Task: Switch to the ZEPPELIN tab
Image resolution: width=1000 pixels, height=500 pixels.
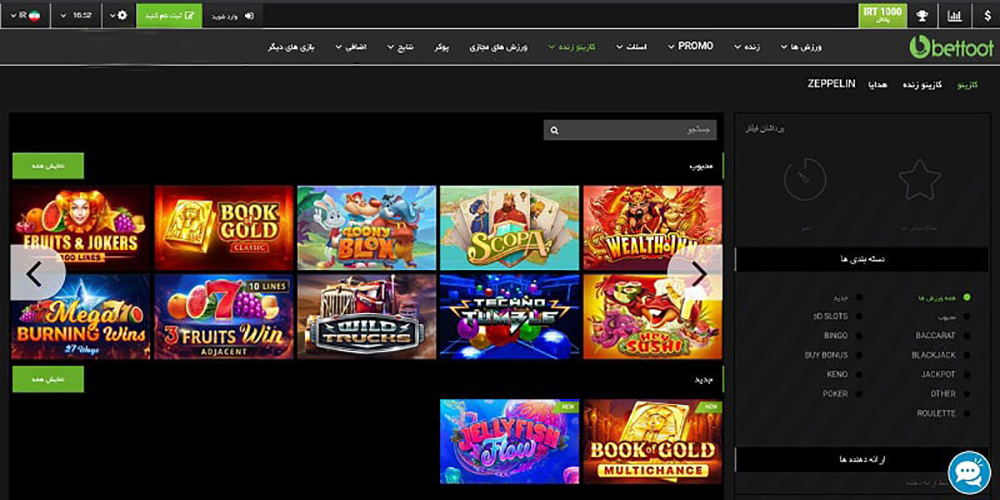Action: pos(831,84)
